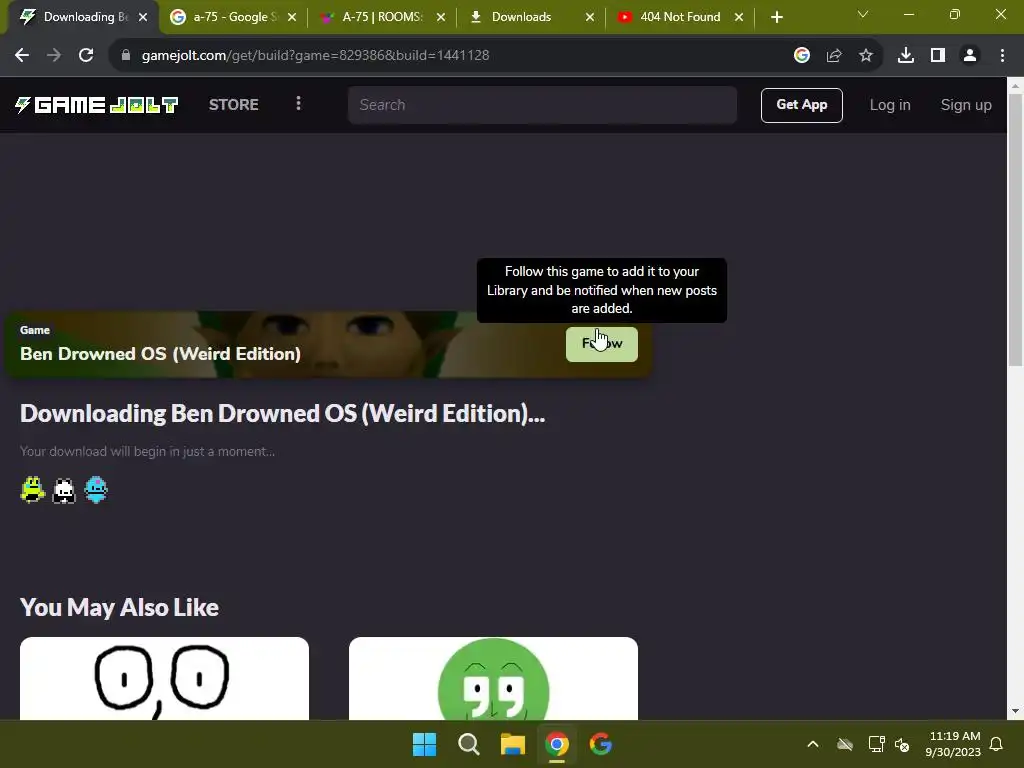Click the scrollbar down arrow
The width and height of the screenshot is (1024, 768).
(x=1016, y=711)
